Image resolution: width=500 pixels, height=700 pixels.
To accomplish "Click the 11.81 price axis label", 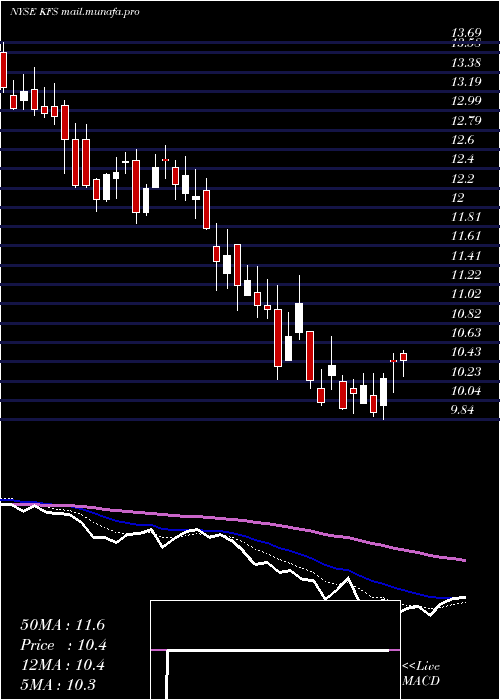I will coord(466,217).
